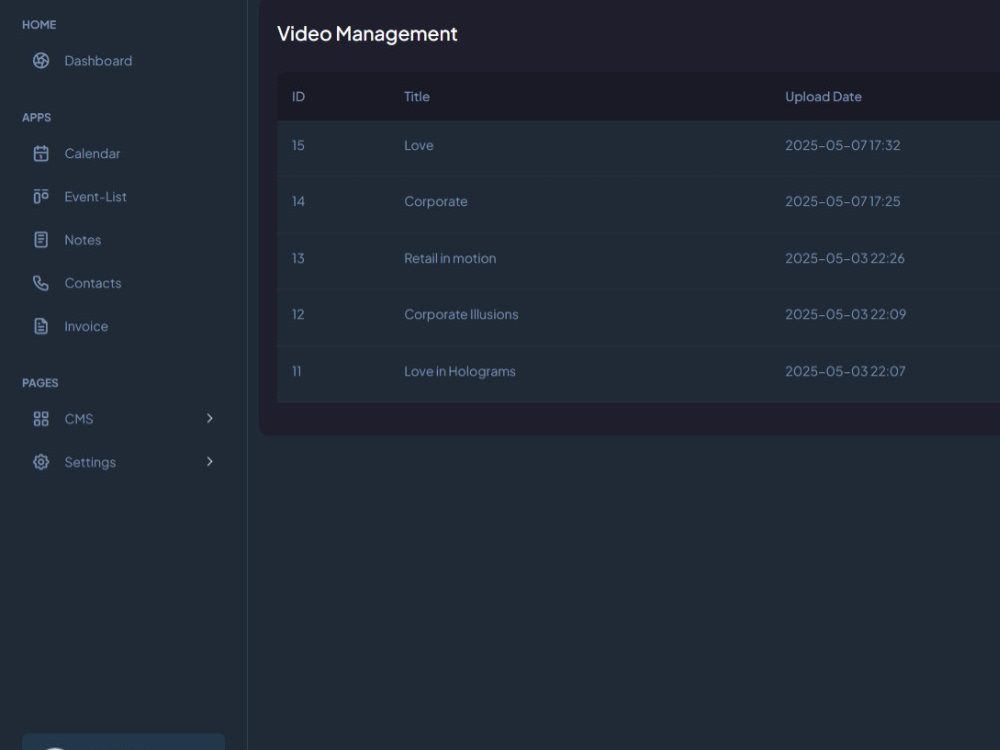Screen dimensions: 1000x750
Task: Select Invoice in the sidebar
Action: 86,327
